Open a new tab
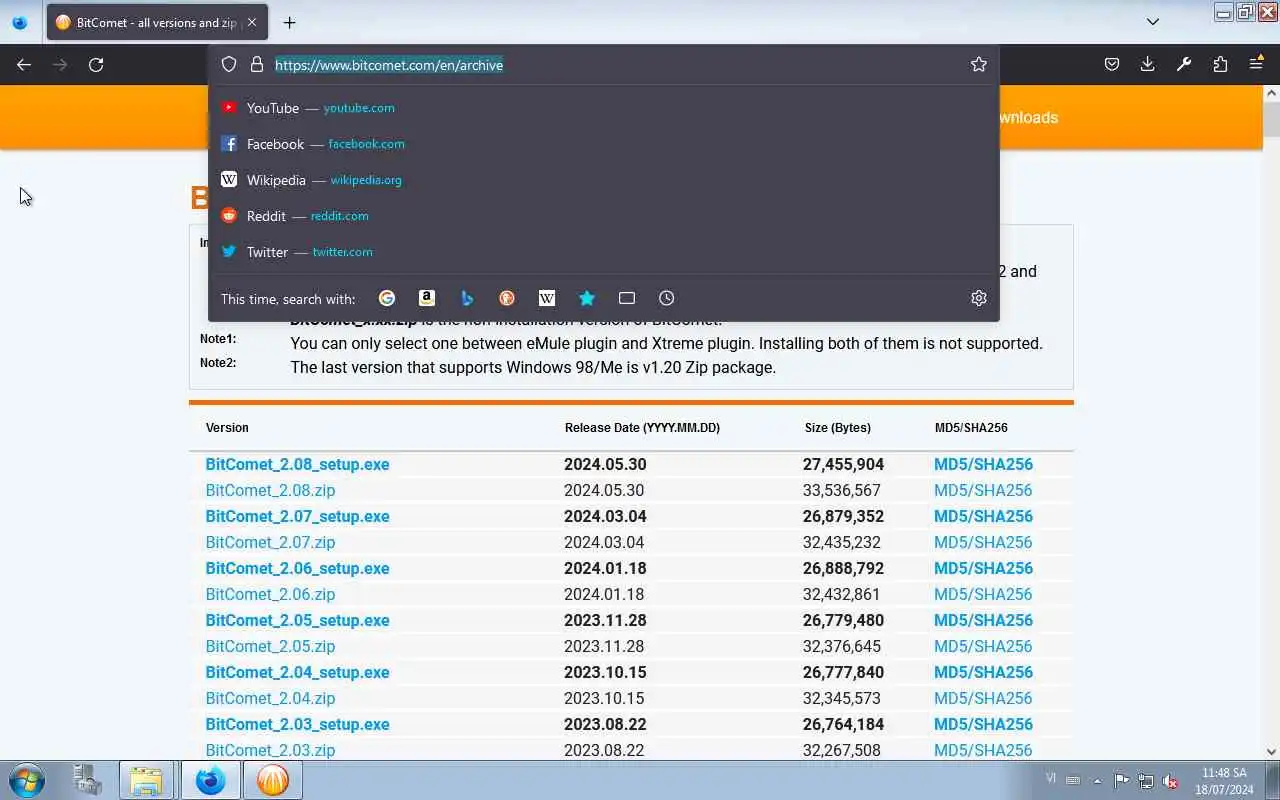 tap(289, 22)
